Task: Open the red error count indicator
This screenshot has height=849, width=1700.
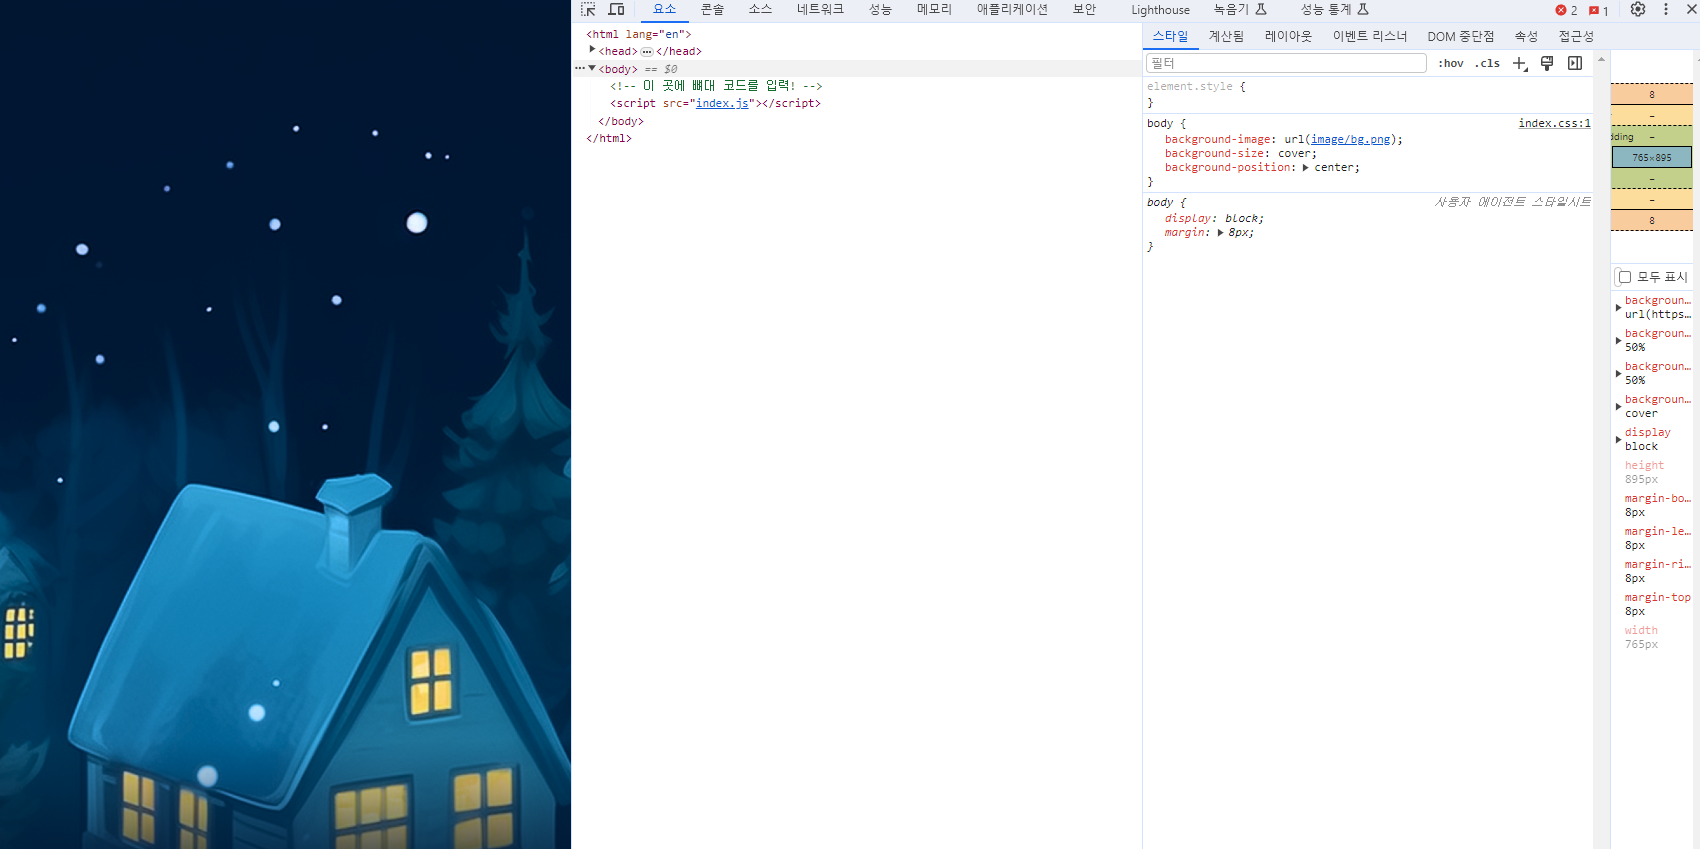Action: pos(1566,10)
